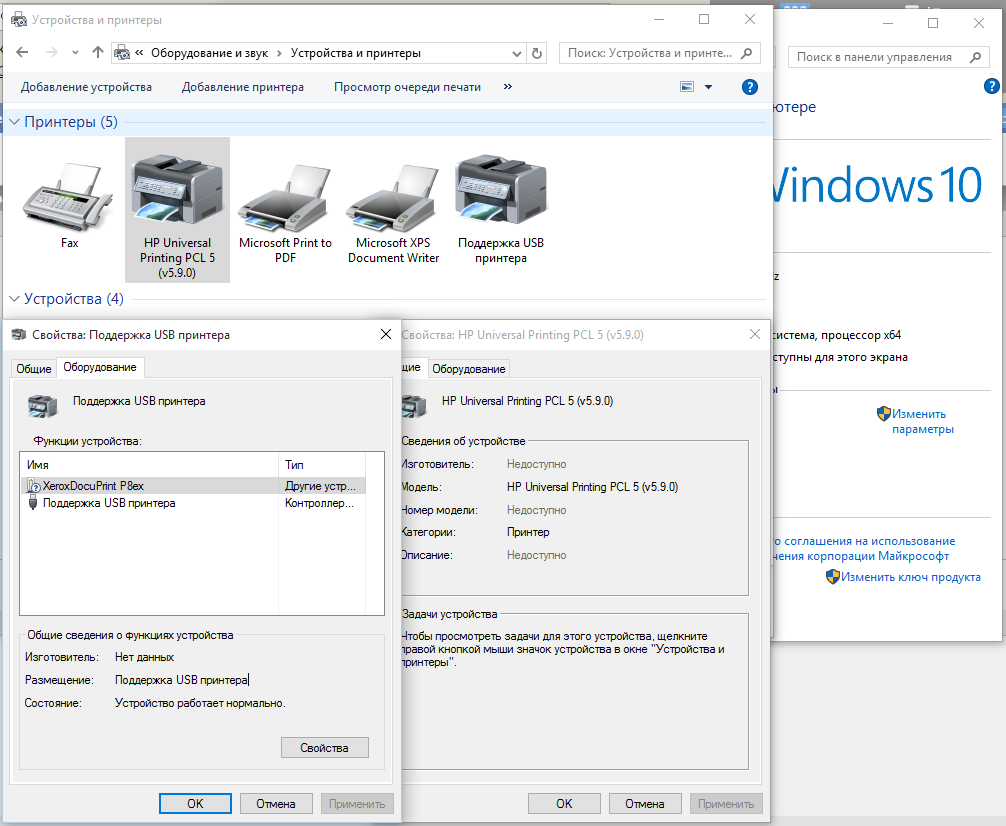Collapse the Принтеры (5) group
The image size is (1006, 826).
tap(15, 122)
